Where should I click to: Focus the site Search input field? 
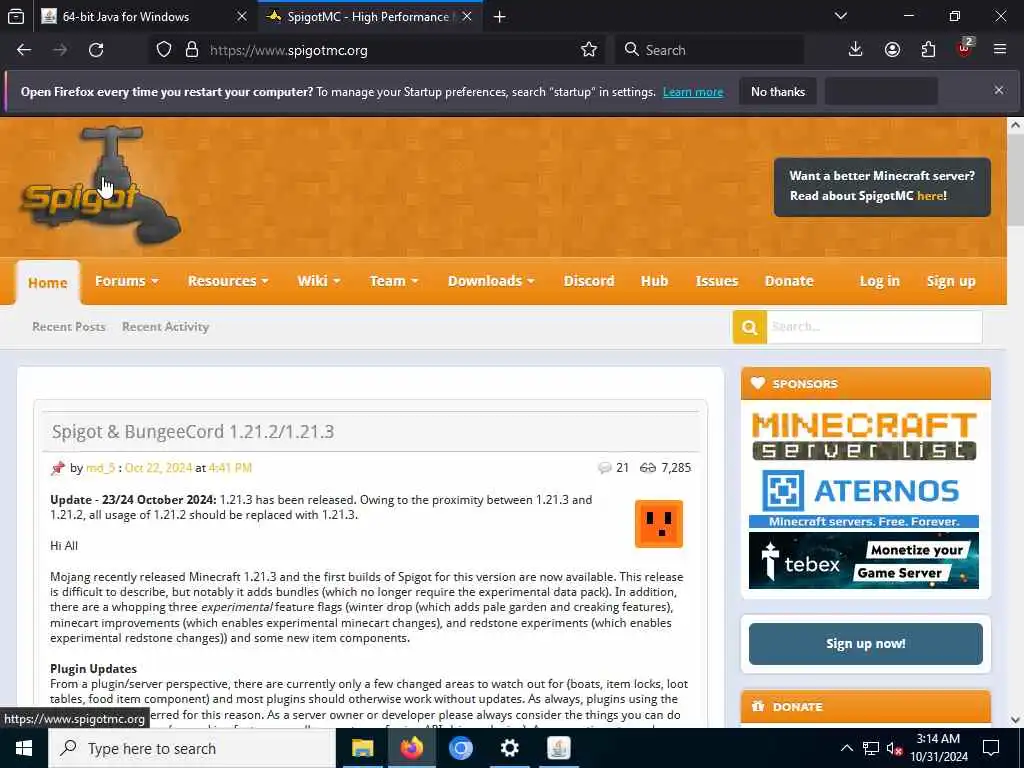(874, 327)
